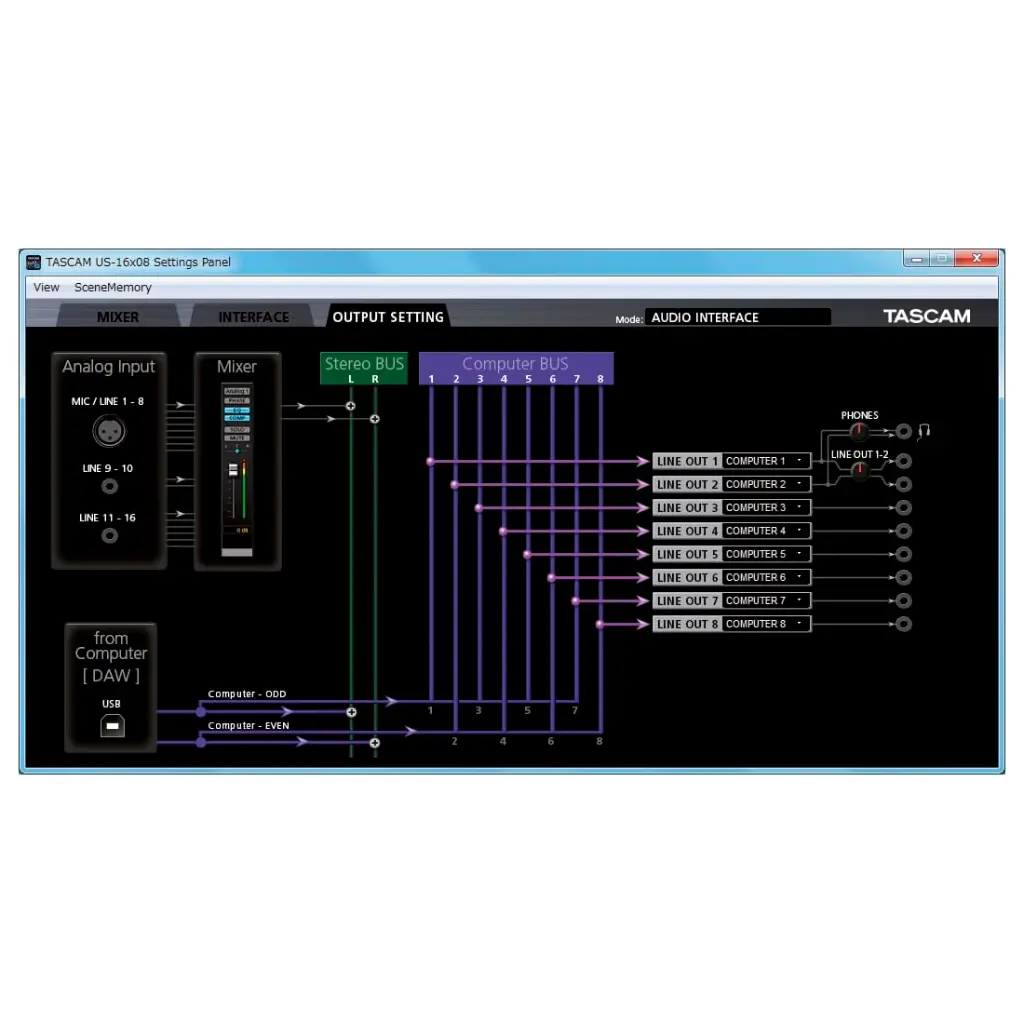Click the LINE OUT 8 output jack icon
1024x1024 pixels.
pyautogui.click(x=904, y=624)
